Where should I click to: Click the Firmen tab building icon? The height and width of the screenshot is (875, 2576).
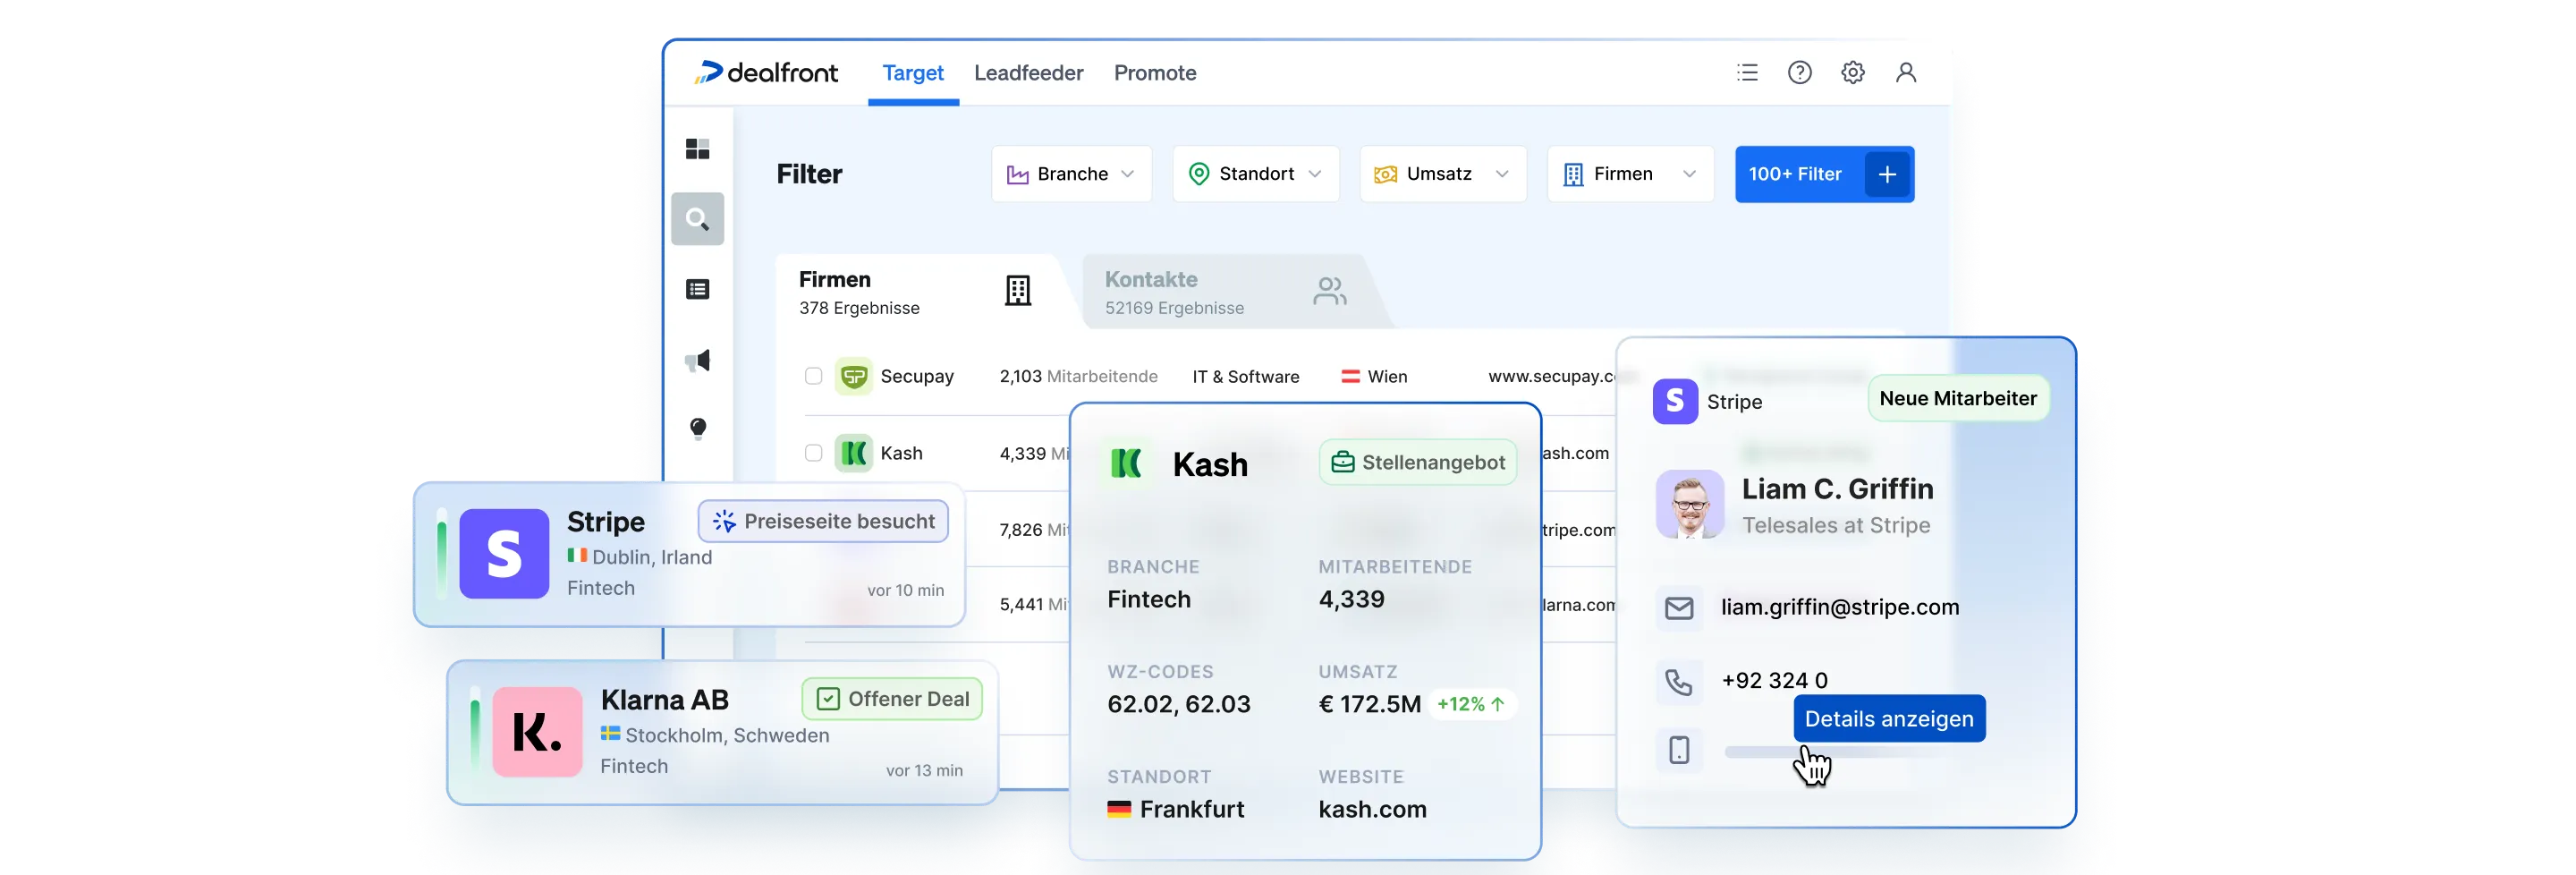1017,291
